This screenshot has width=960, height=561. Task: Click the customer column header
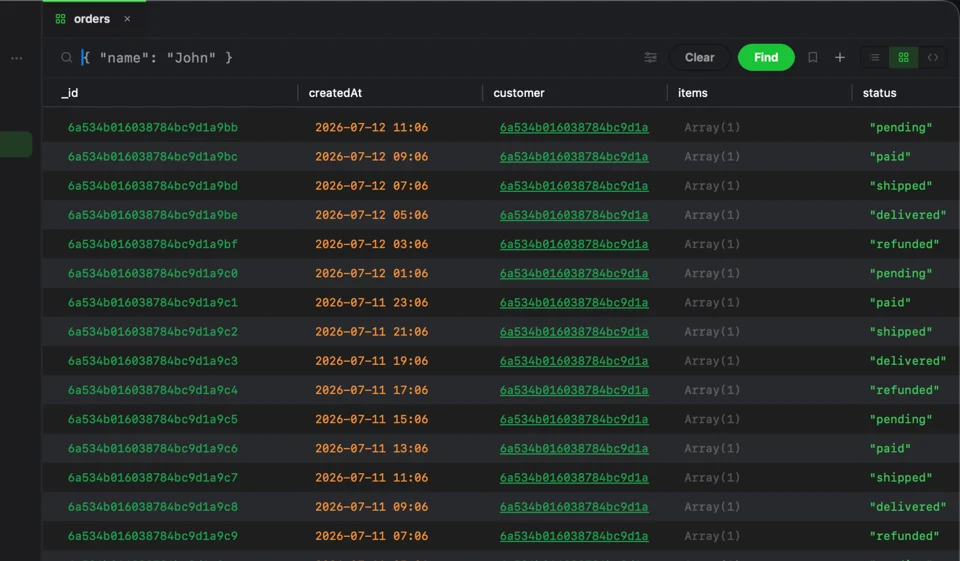519,93
